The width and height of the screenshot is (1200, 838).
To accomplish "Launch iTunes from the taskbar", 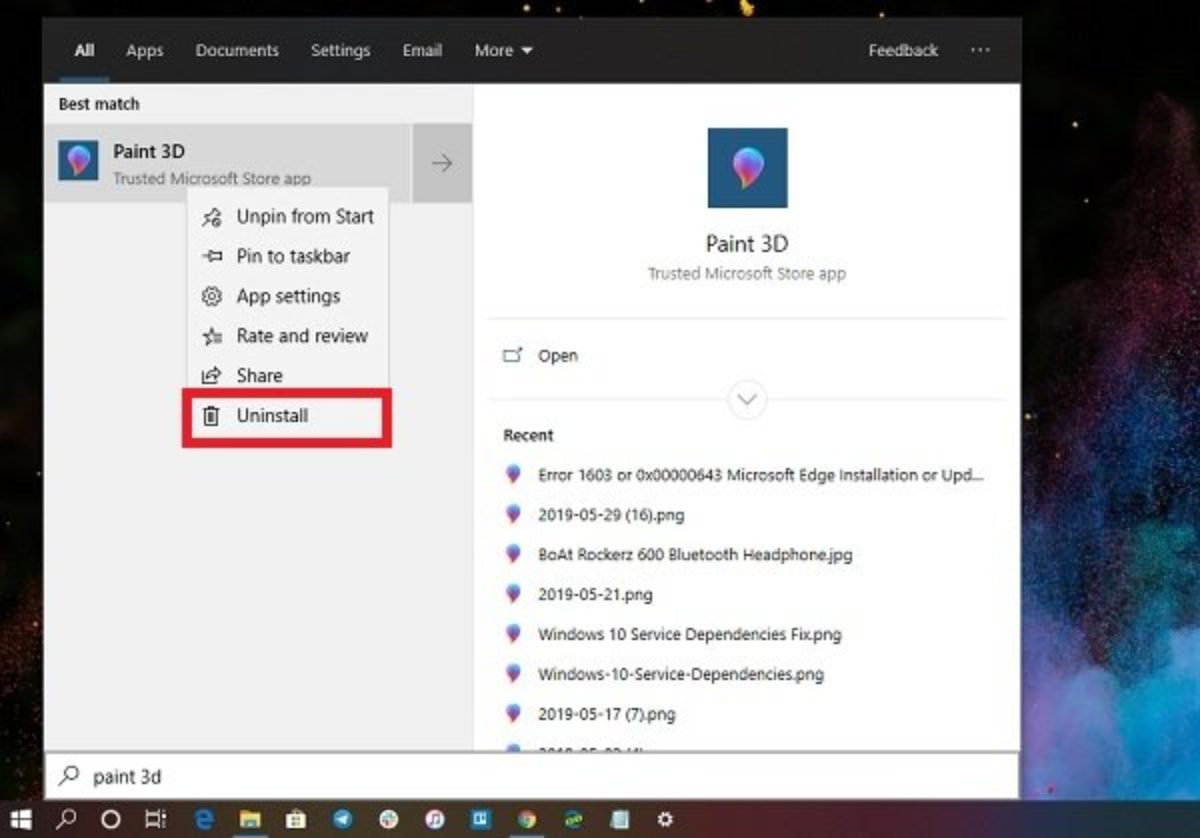I will (x=434, y=819).
